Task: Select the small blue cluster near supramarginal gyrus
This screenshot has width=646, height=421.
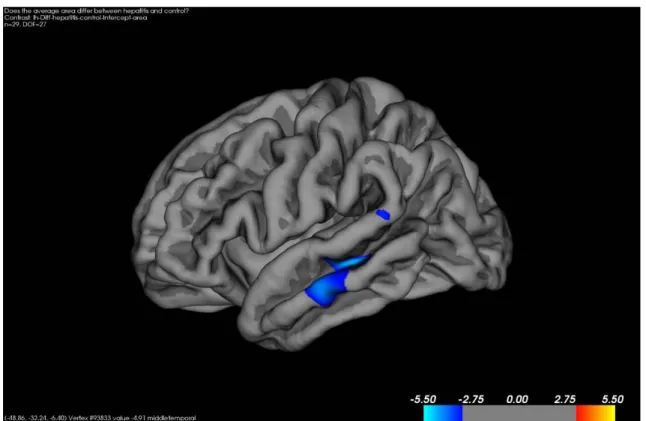Action: pyautogui.click(x=383, y=215)
